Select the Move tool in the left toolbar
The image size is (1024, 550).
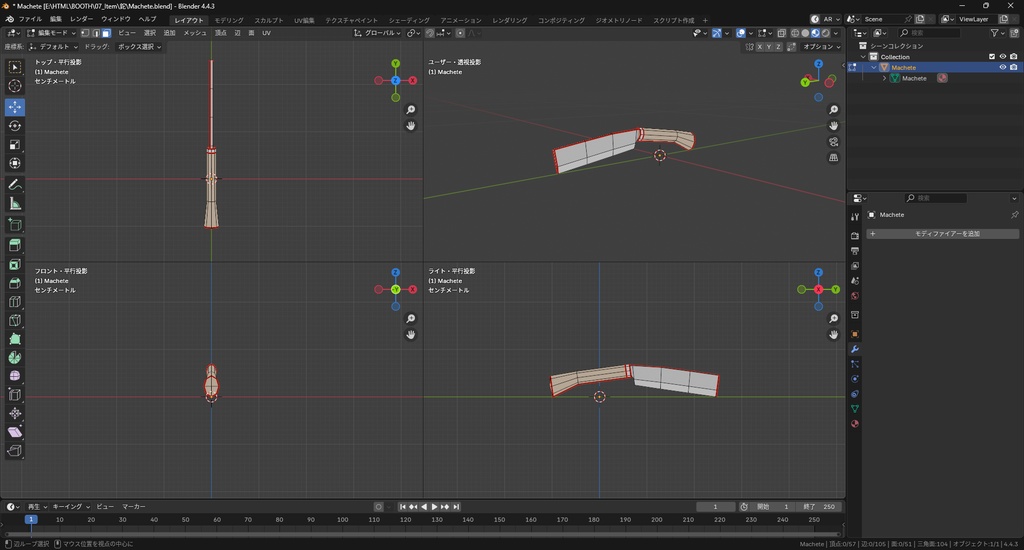pos(14,106)
